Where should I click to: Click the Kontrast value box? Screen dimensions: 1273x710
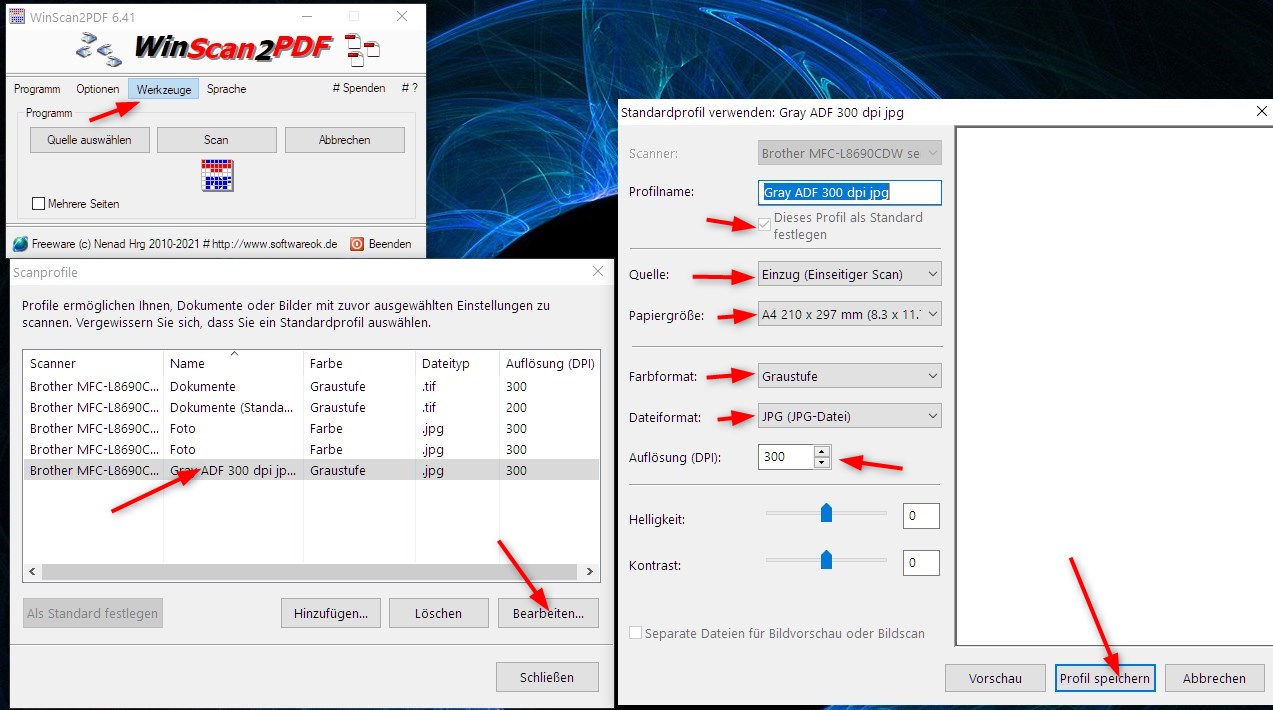[x=921, y=563]
